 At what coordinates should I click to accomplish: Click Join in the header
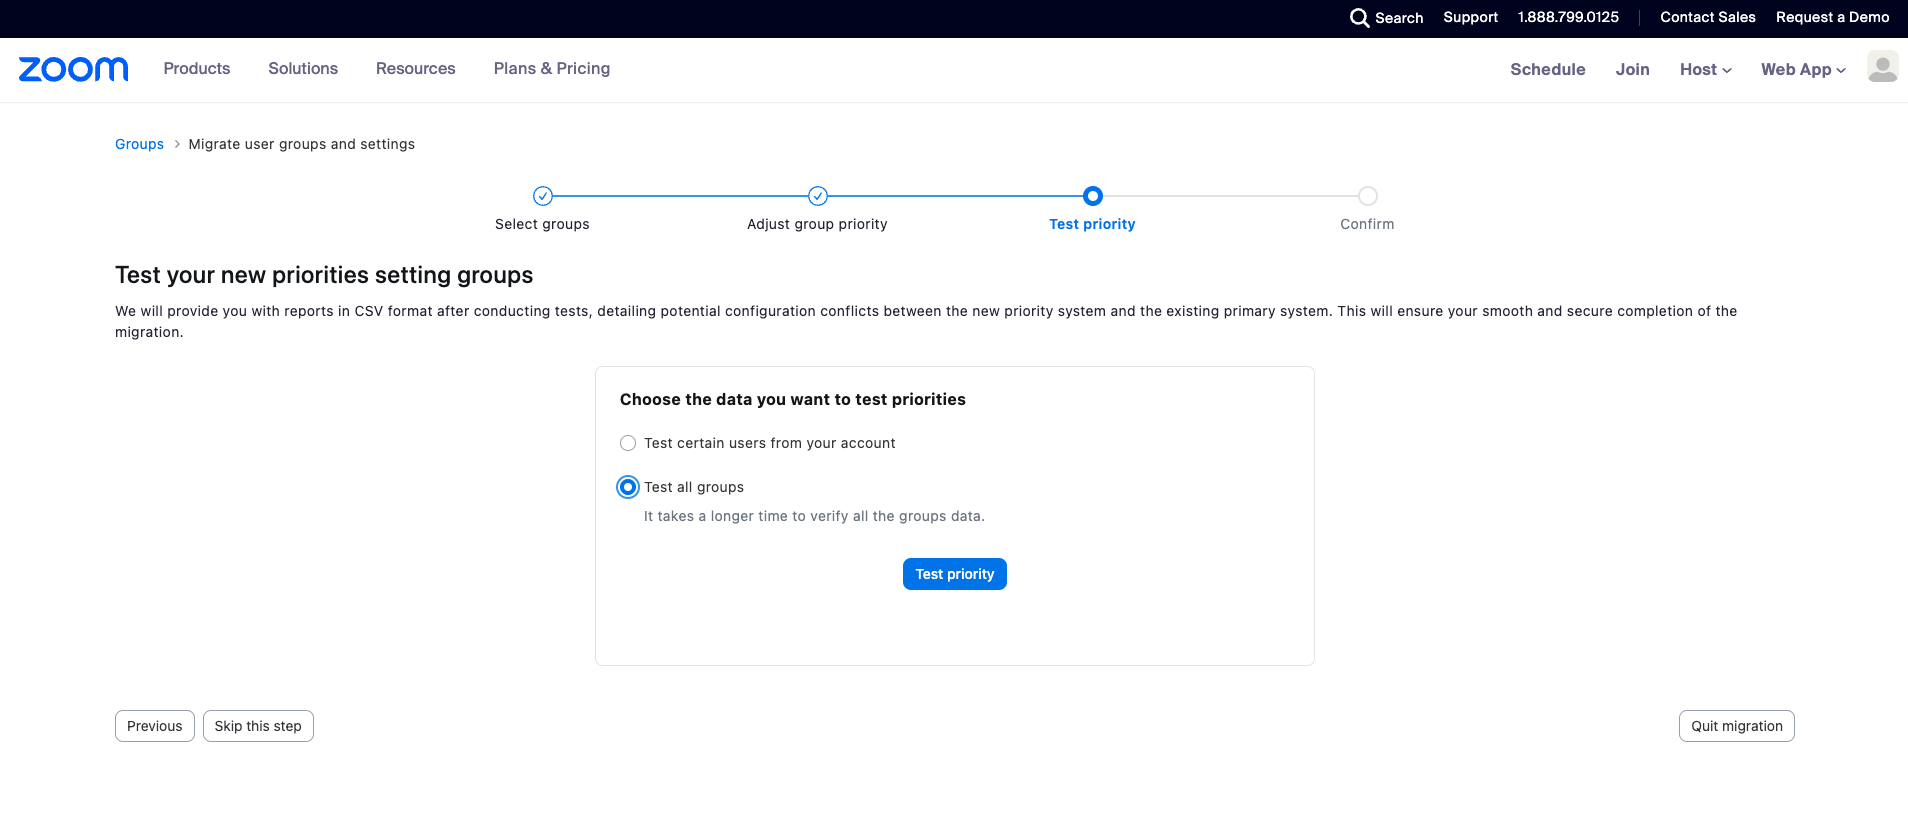coord(1633,69)
